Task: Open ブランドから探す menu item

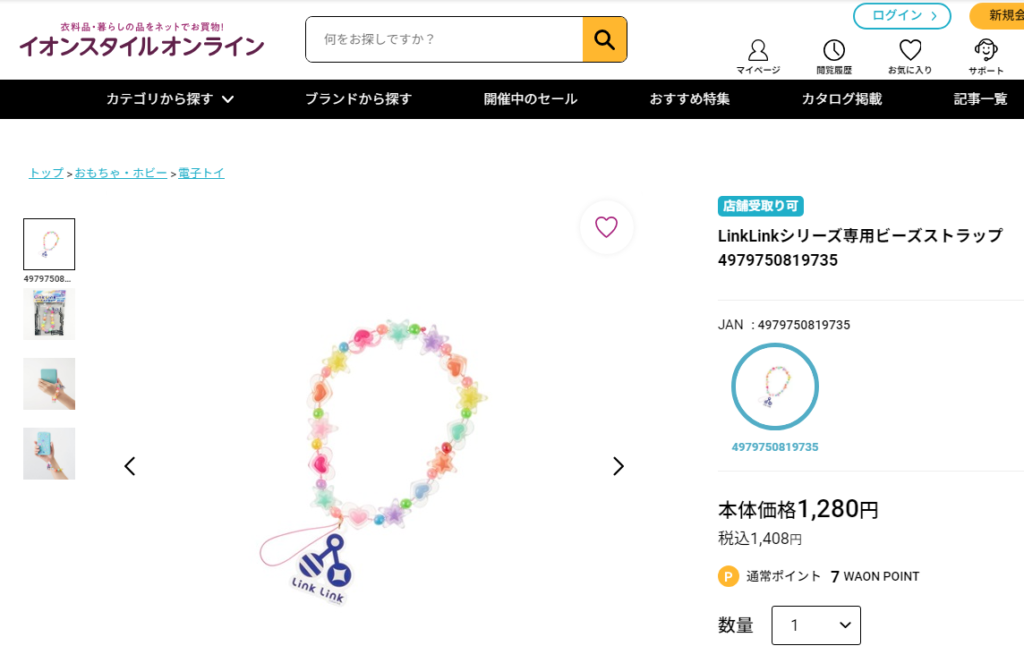Action: (x=358, y=99)
